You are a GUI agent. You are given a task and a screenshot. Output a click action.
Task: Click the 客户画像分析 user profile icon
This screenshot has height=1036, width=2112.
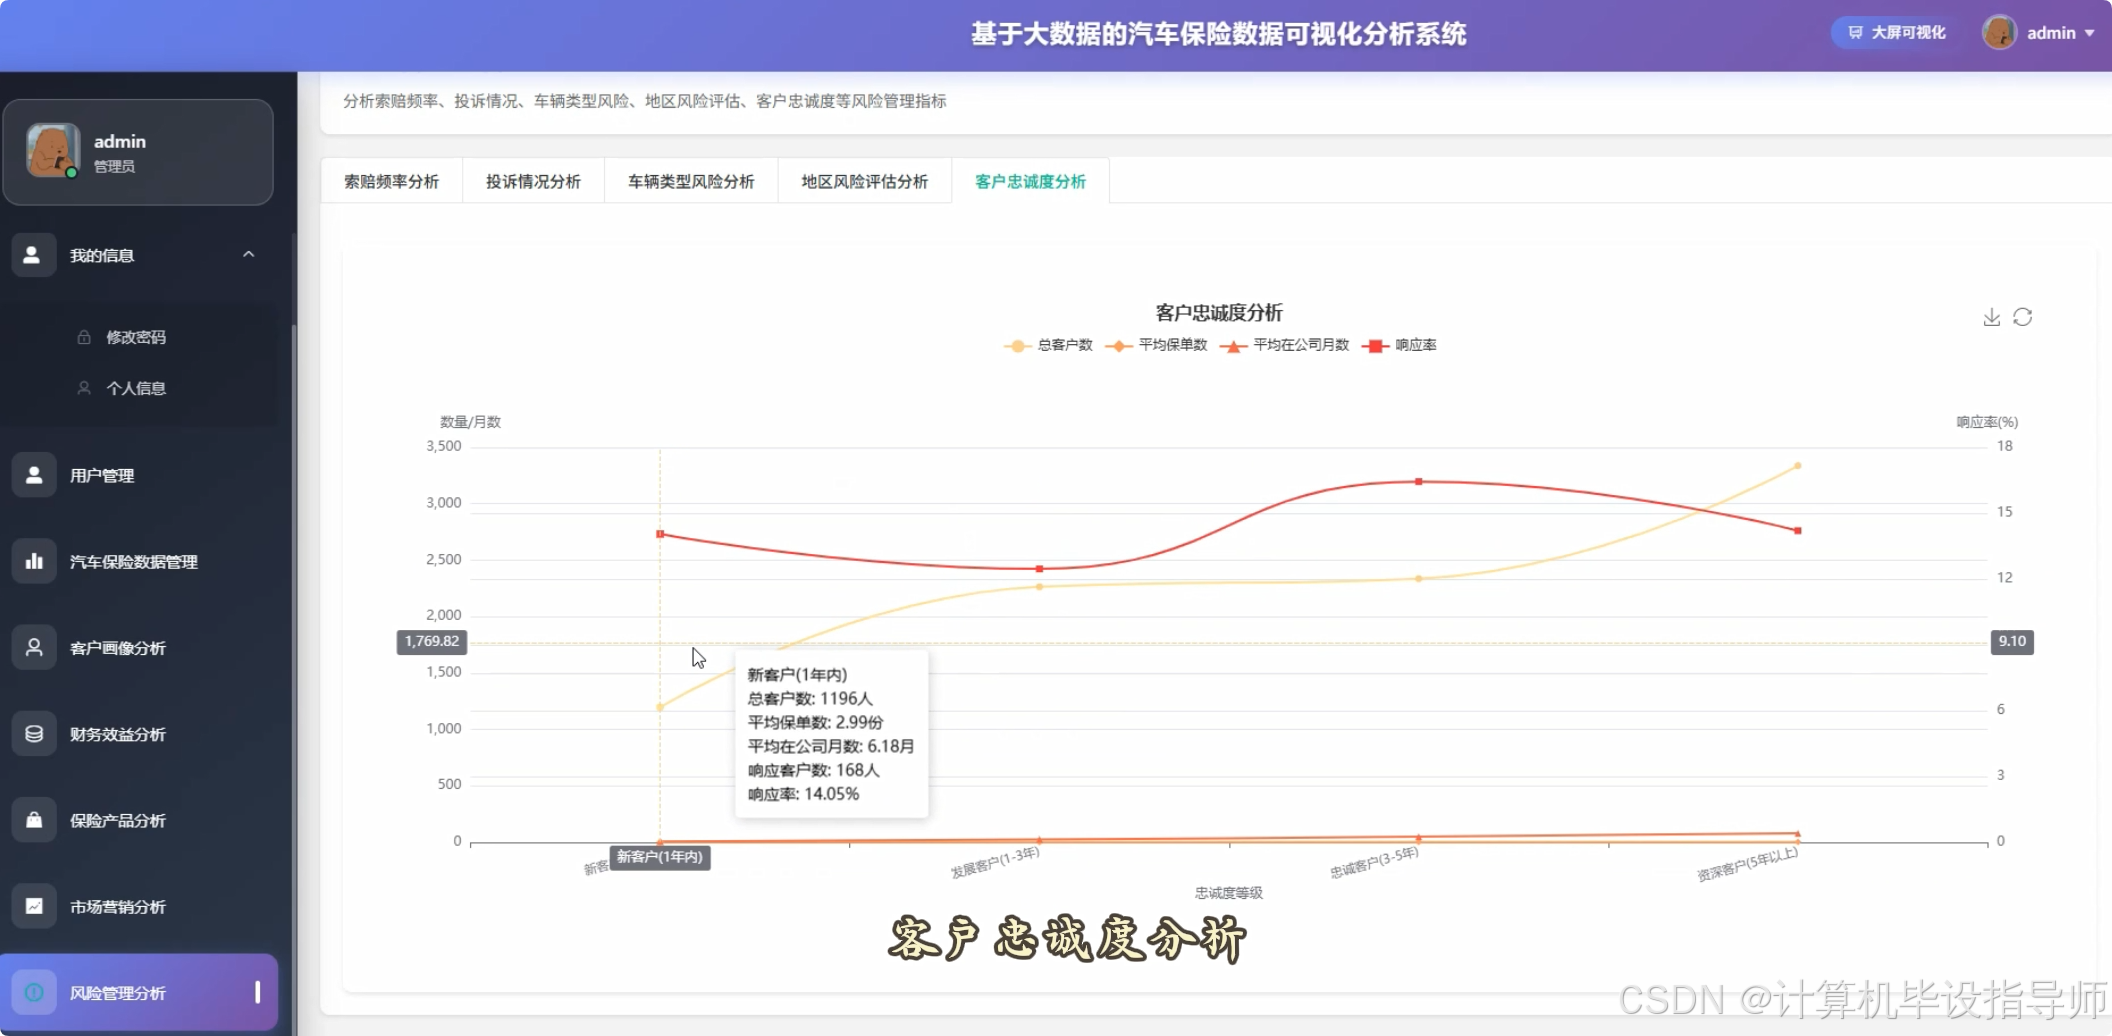pos(33,647)
